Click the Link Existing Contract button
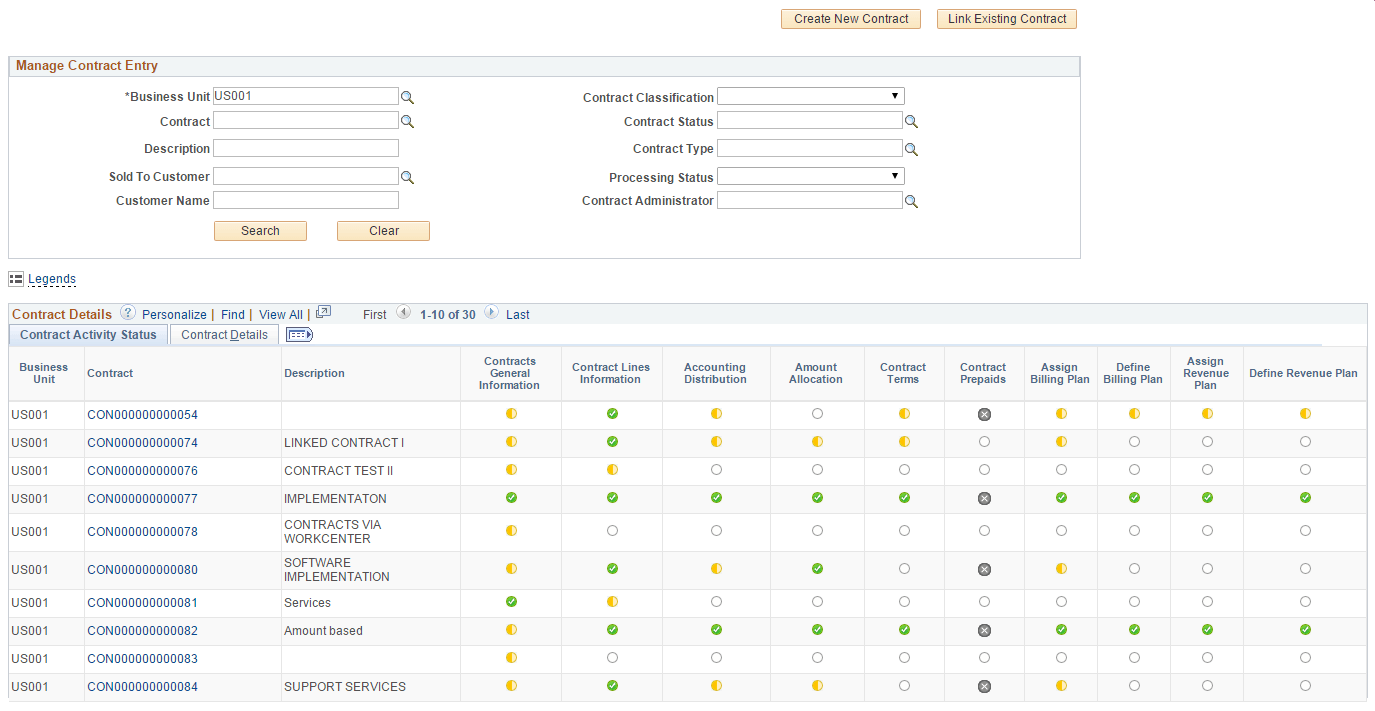Image resolution: width=1375 pixels, height=711 pixels. (x=1006, y=18)
